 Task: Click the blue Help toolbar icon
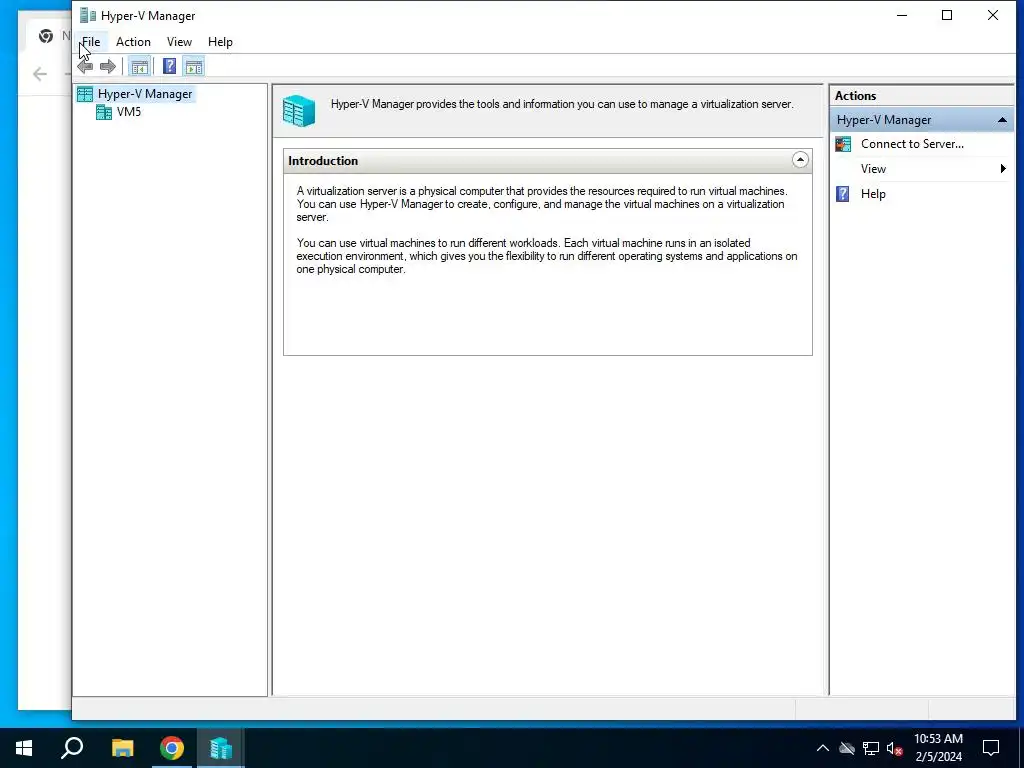pyautogui.click(x=169, y=66)
